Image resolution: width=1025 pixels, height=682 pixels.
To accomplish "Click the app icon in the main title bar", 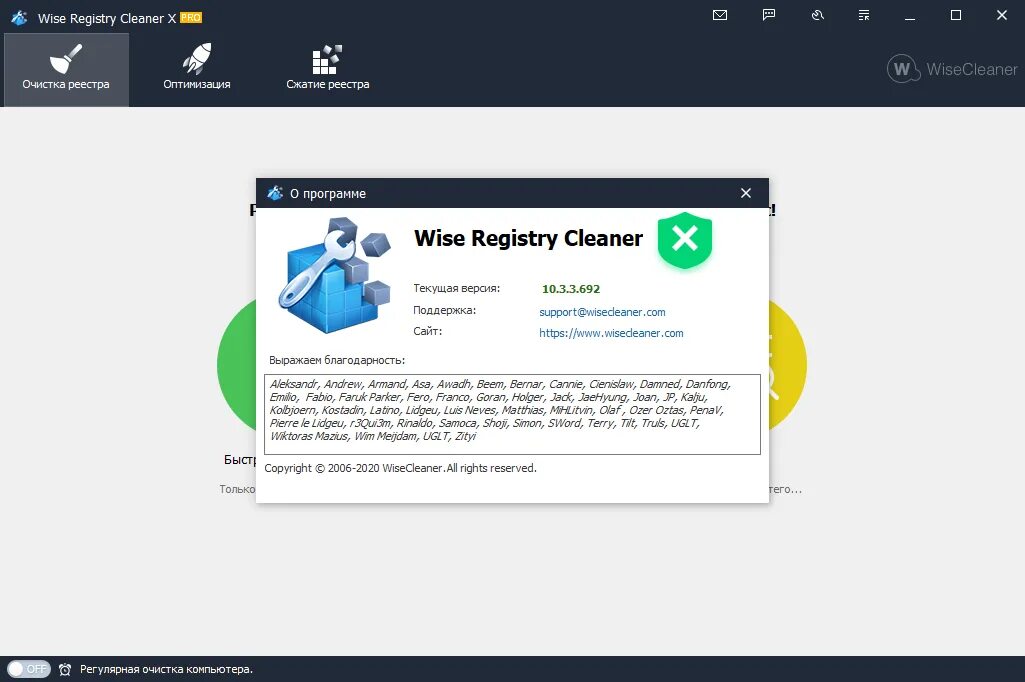I will click(19, 18).
